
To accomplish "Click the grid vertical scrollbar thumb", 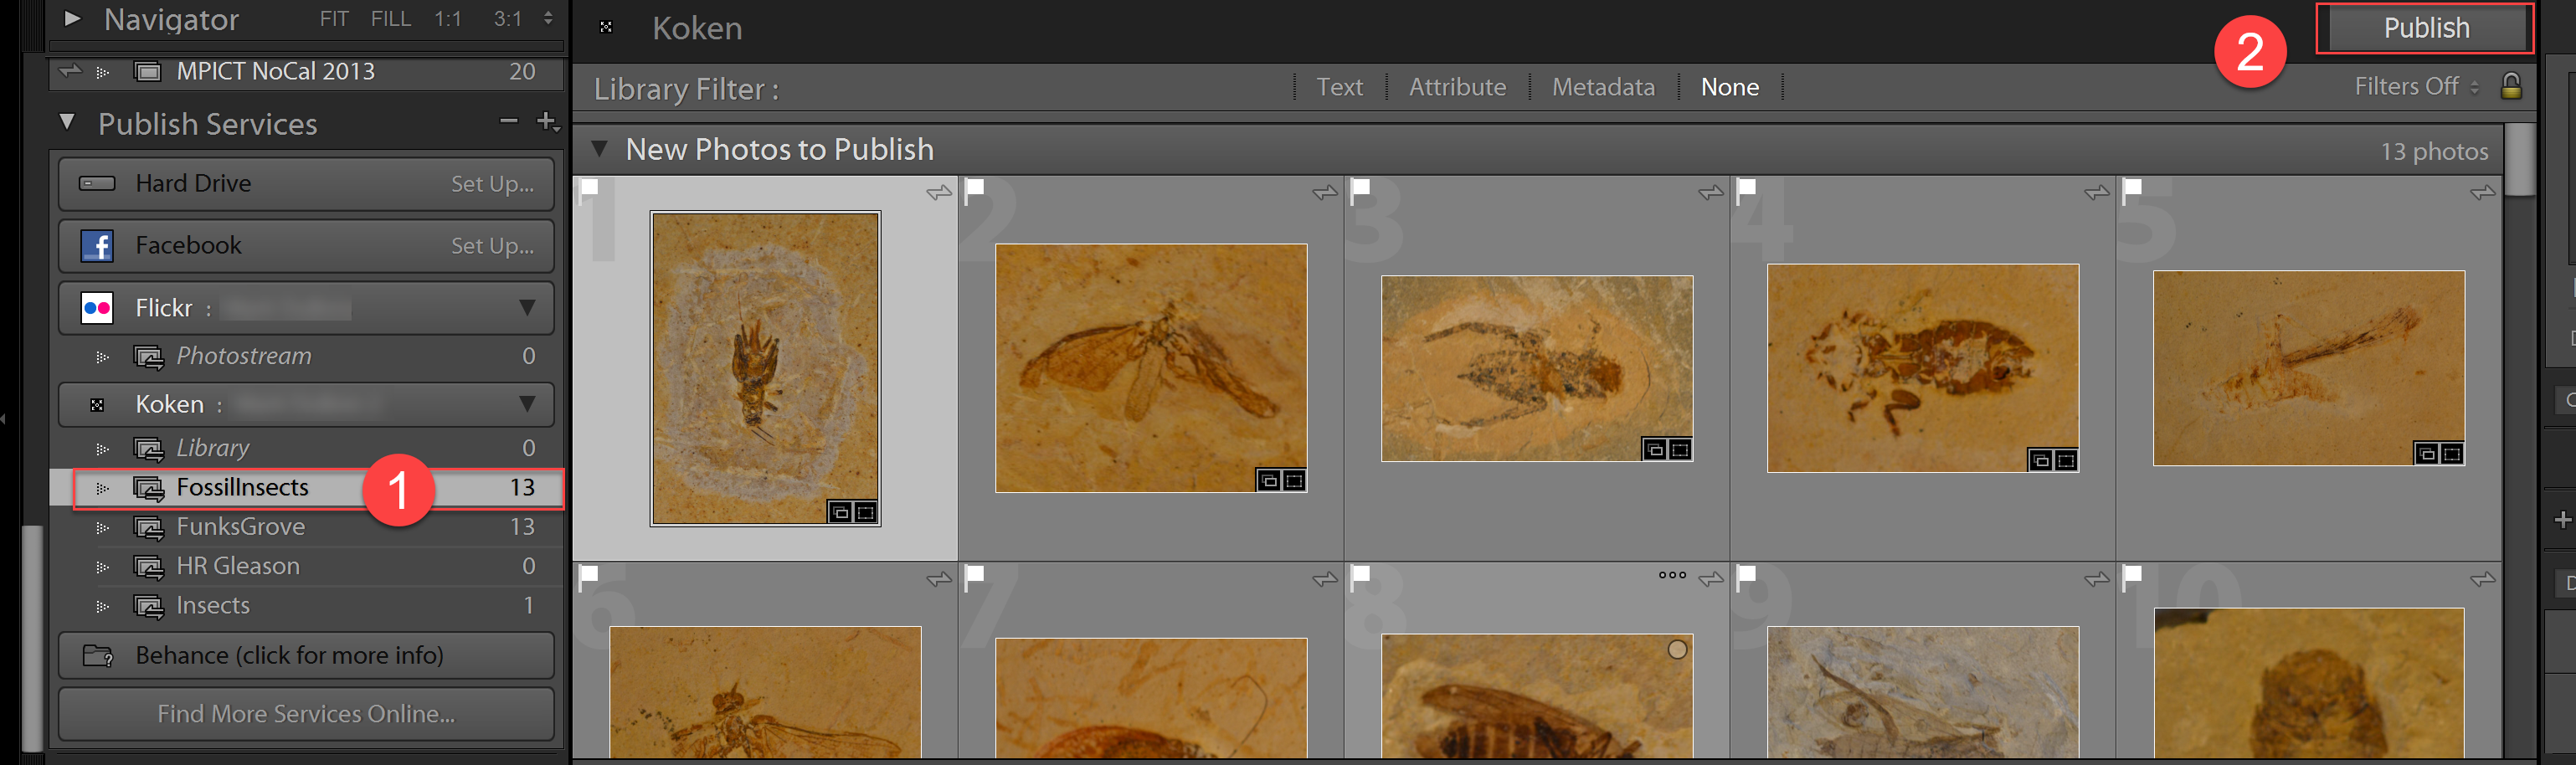I will [2520, 160].
